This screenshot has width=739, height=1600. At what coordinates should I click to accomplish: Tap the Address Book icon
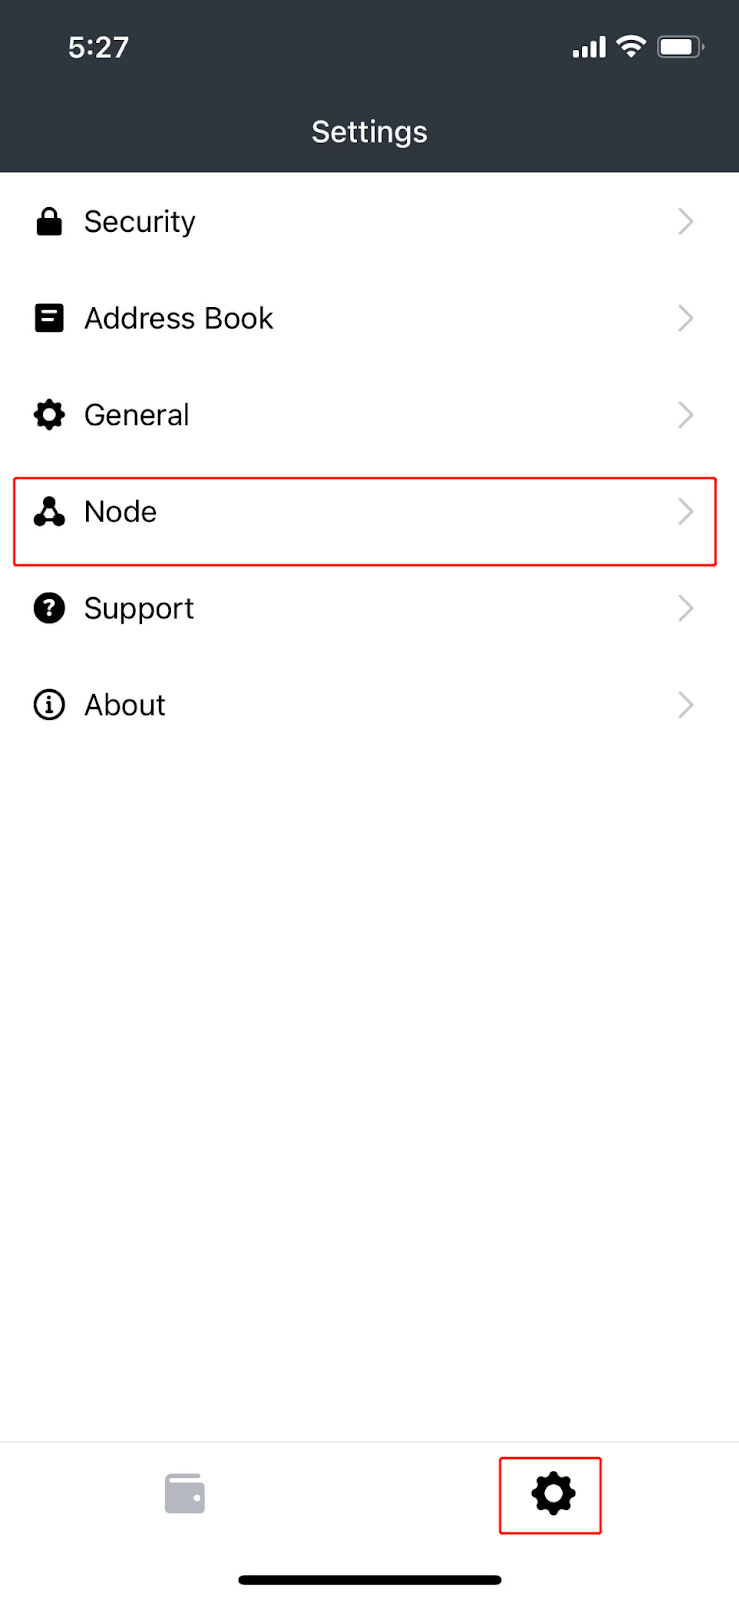[x=49, y=318]
